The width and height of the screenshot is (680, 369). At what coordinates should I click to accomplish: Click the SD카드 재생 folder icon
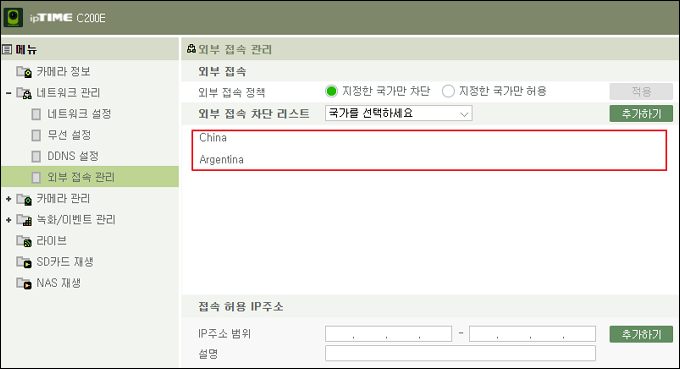[x=24, y=262]
